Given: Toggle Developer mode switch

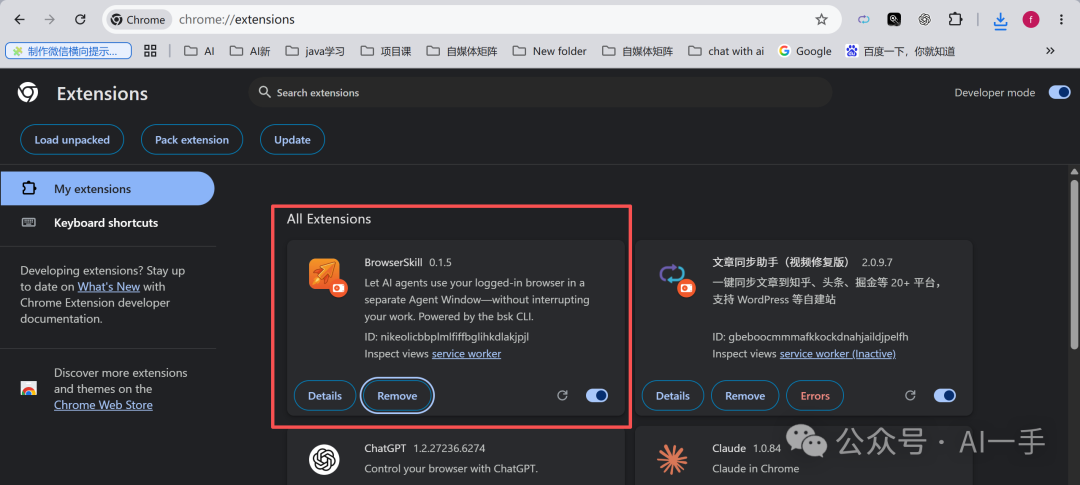Looking at the screenshot, I should point(1059,92).
